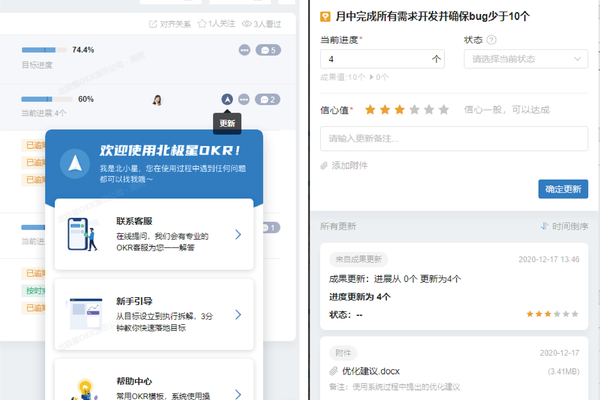Image resolution: width=600 pixels, height=400 pixels.
Task: Open more options on the 60% row
Action: pos(244,100)
